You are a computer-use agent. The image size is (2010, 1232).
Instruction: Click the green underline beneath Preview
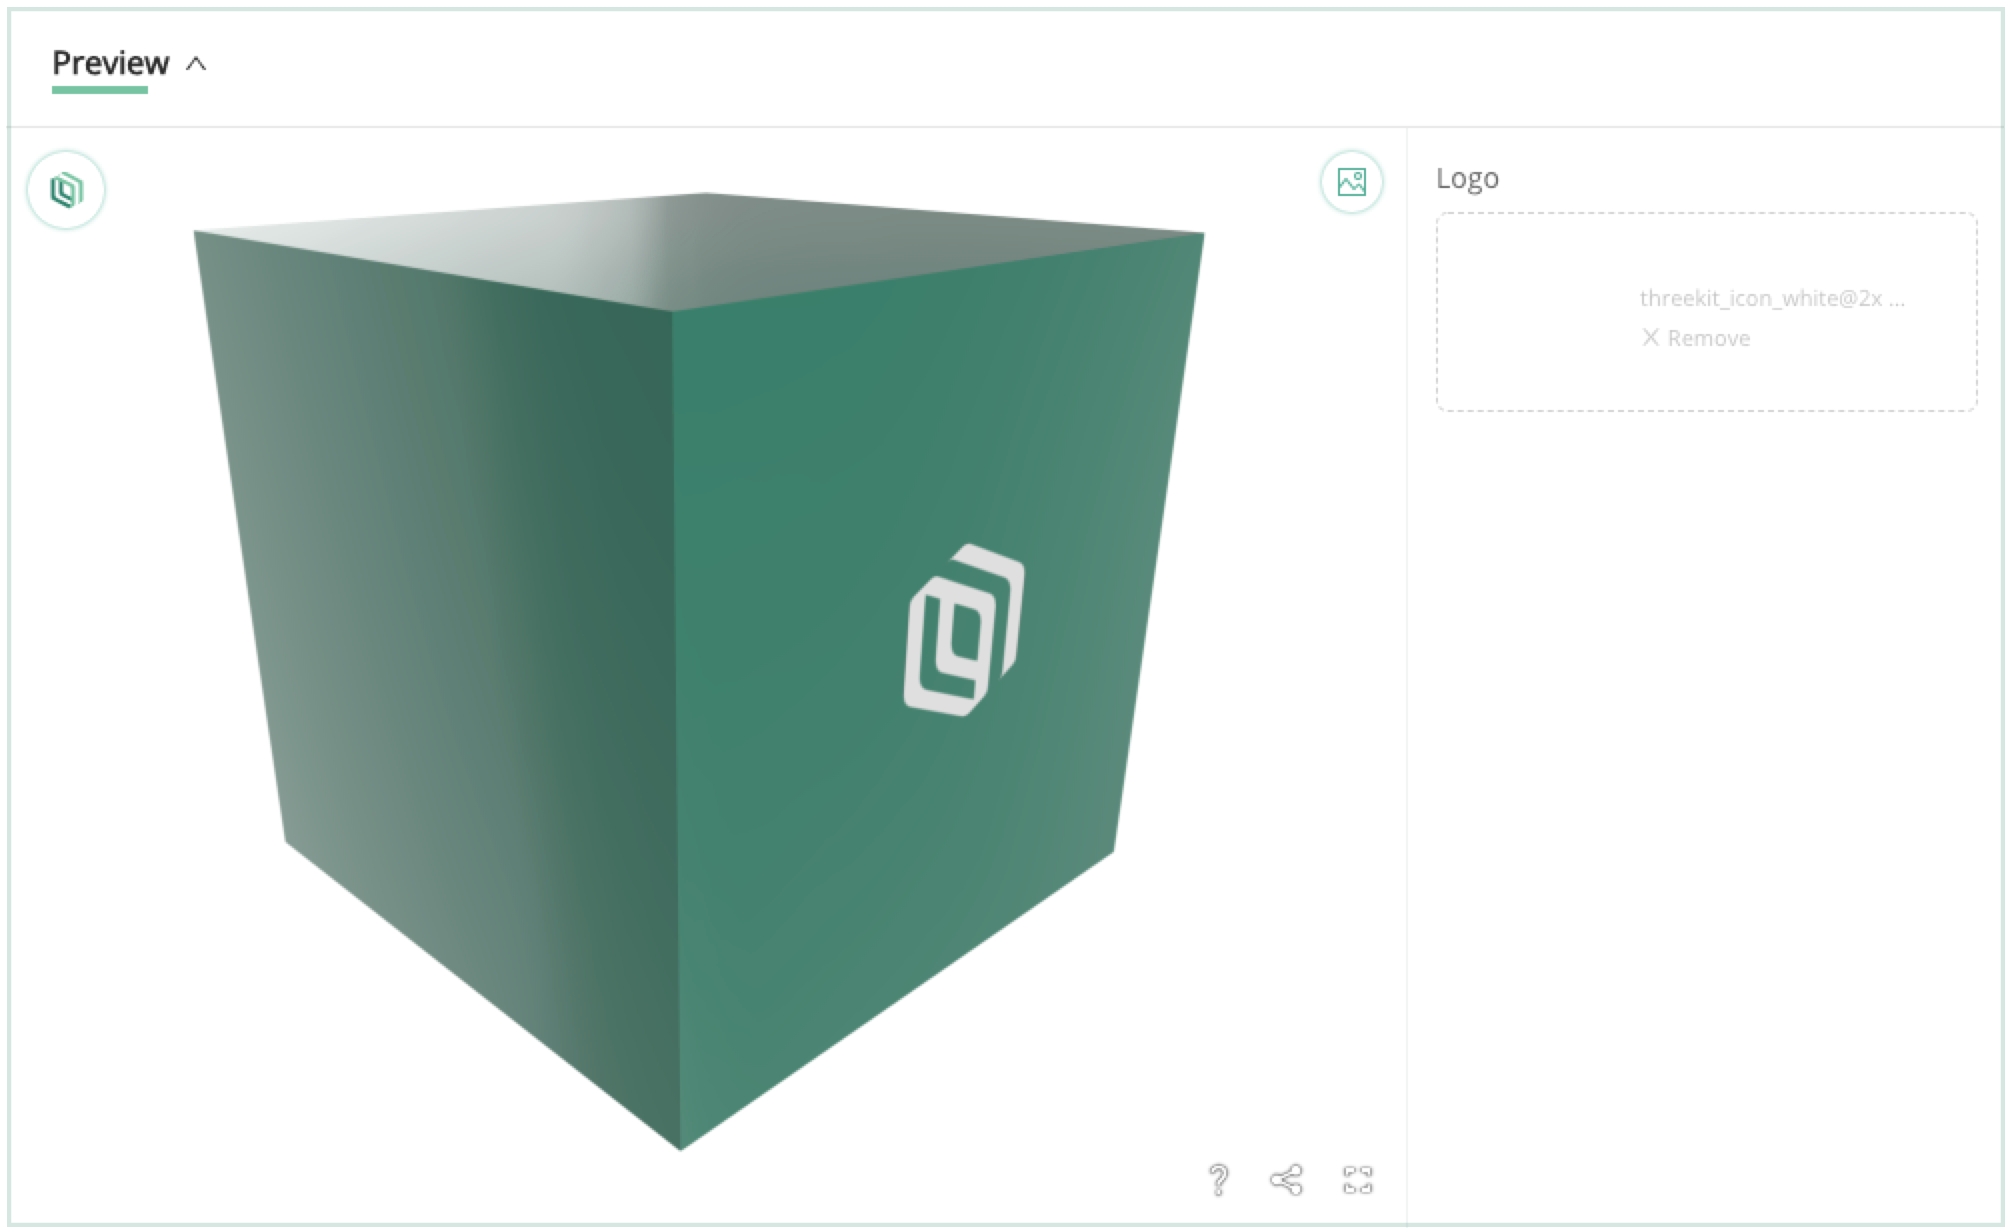tap(100, 90)
